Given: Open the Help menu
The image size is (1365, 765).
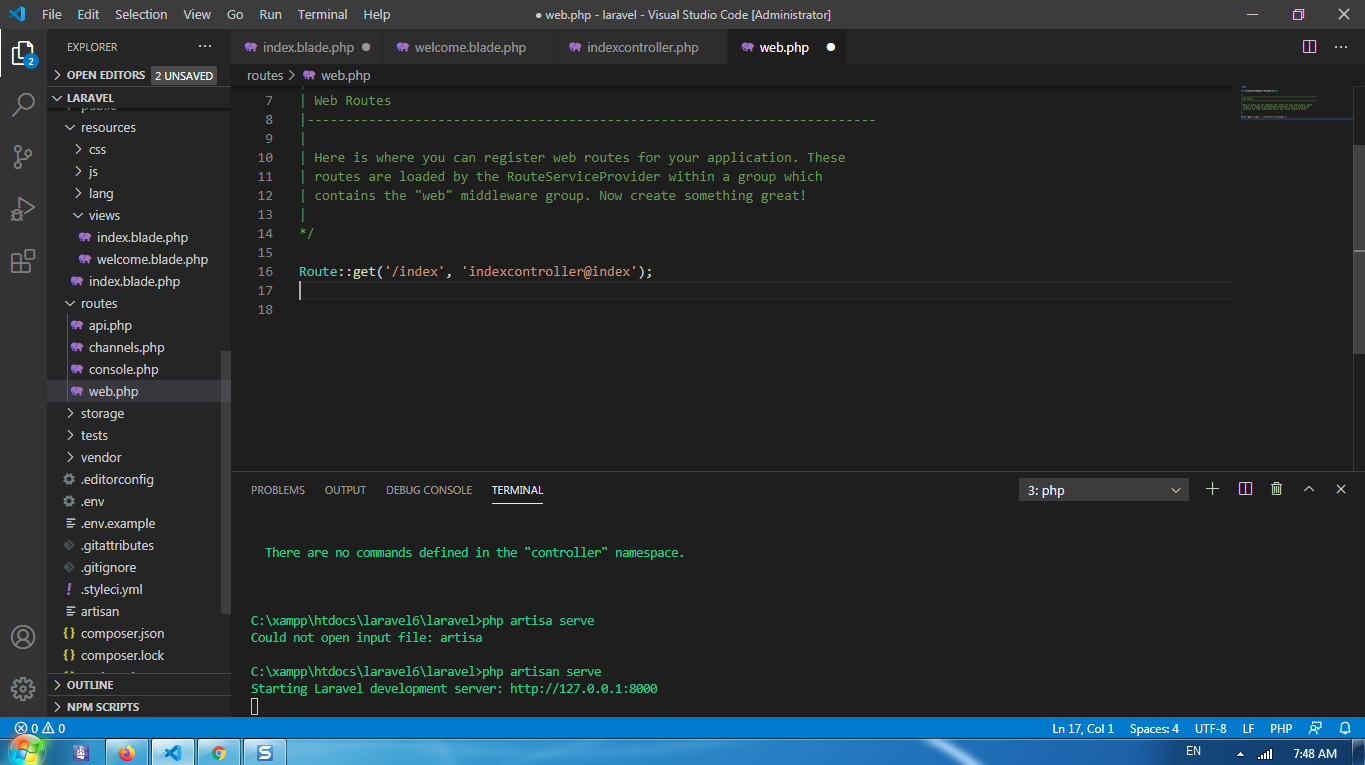Looking at the screenshot, I should 377,14.
